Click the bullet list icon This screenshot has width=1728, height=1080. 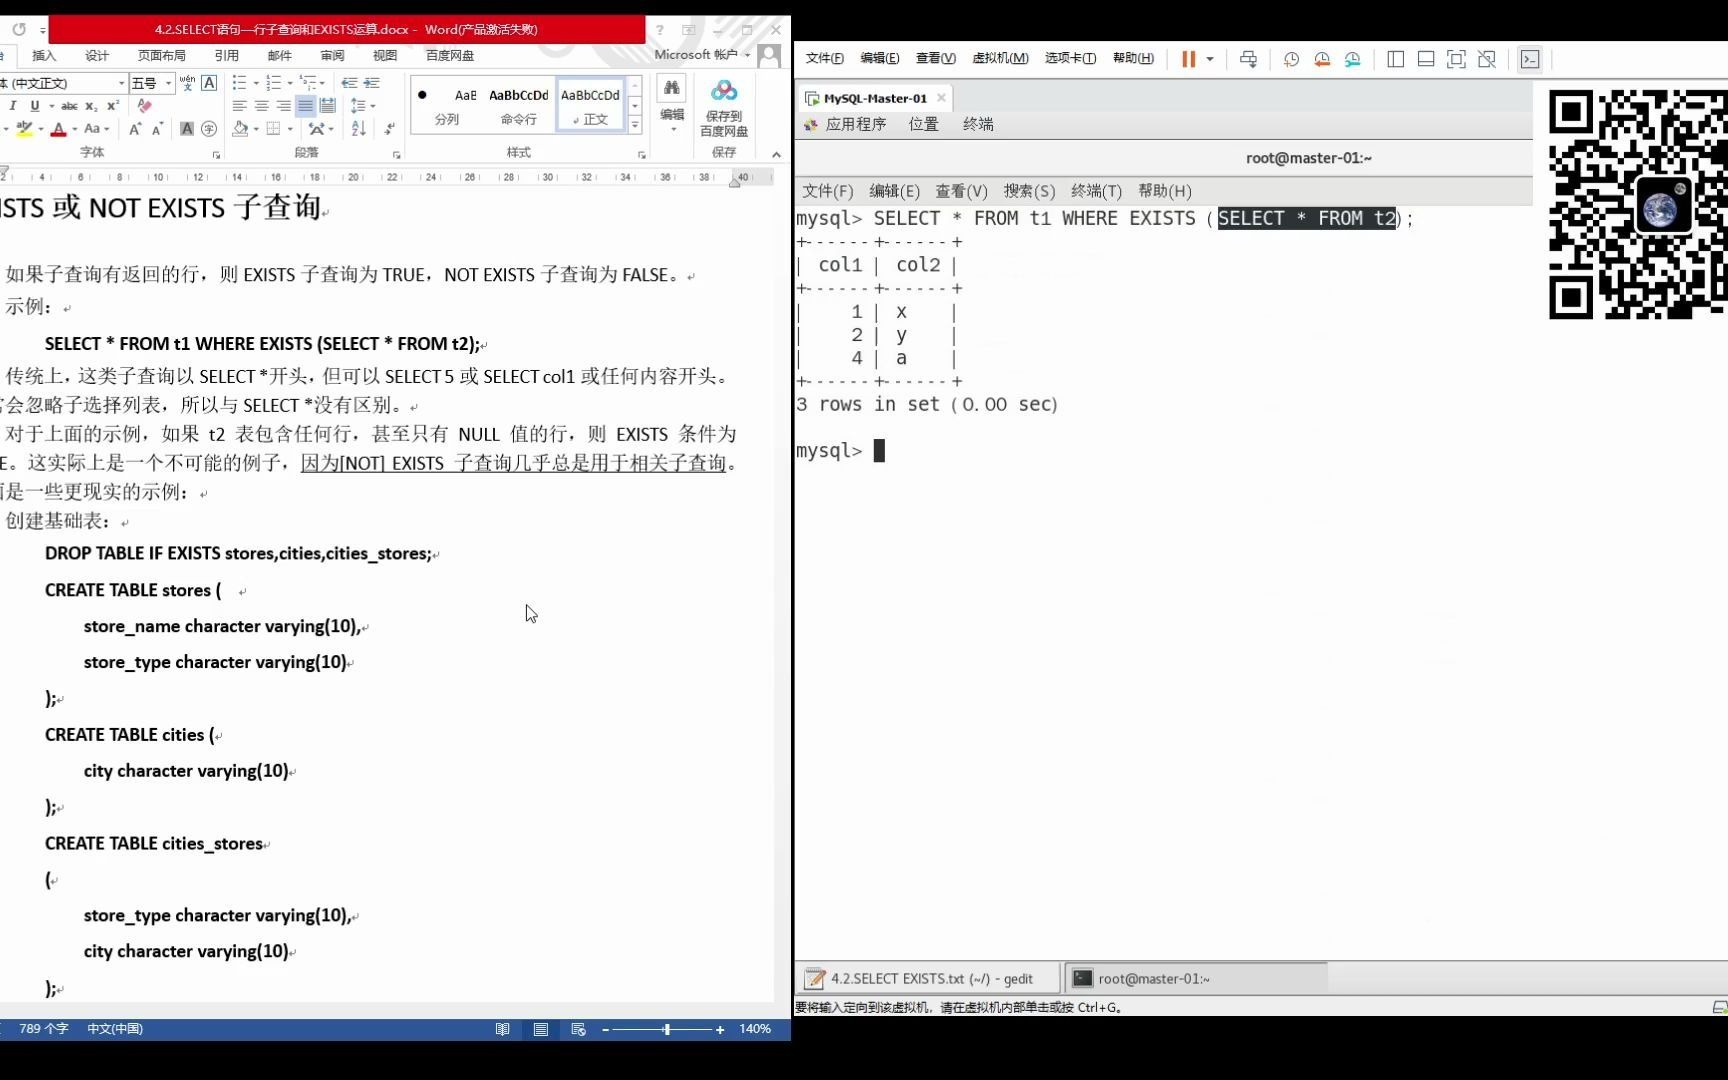pyautogui.click(x=240, y=83)
